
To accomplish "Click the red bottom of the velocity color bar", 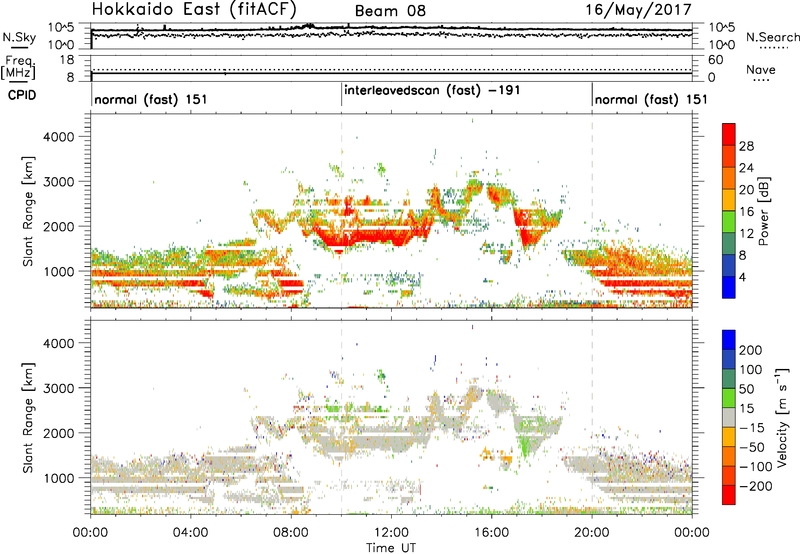I will 729,495.
